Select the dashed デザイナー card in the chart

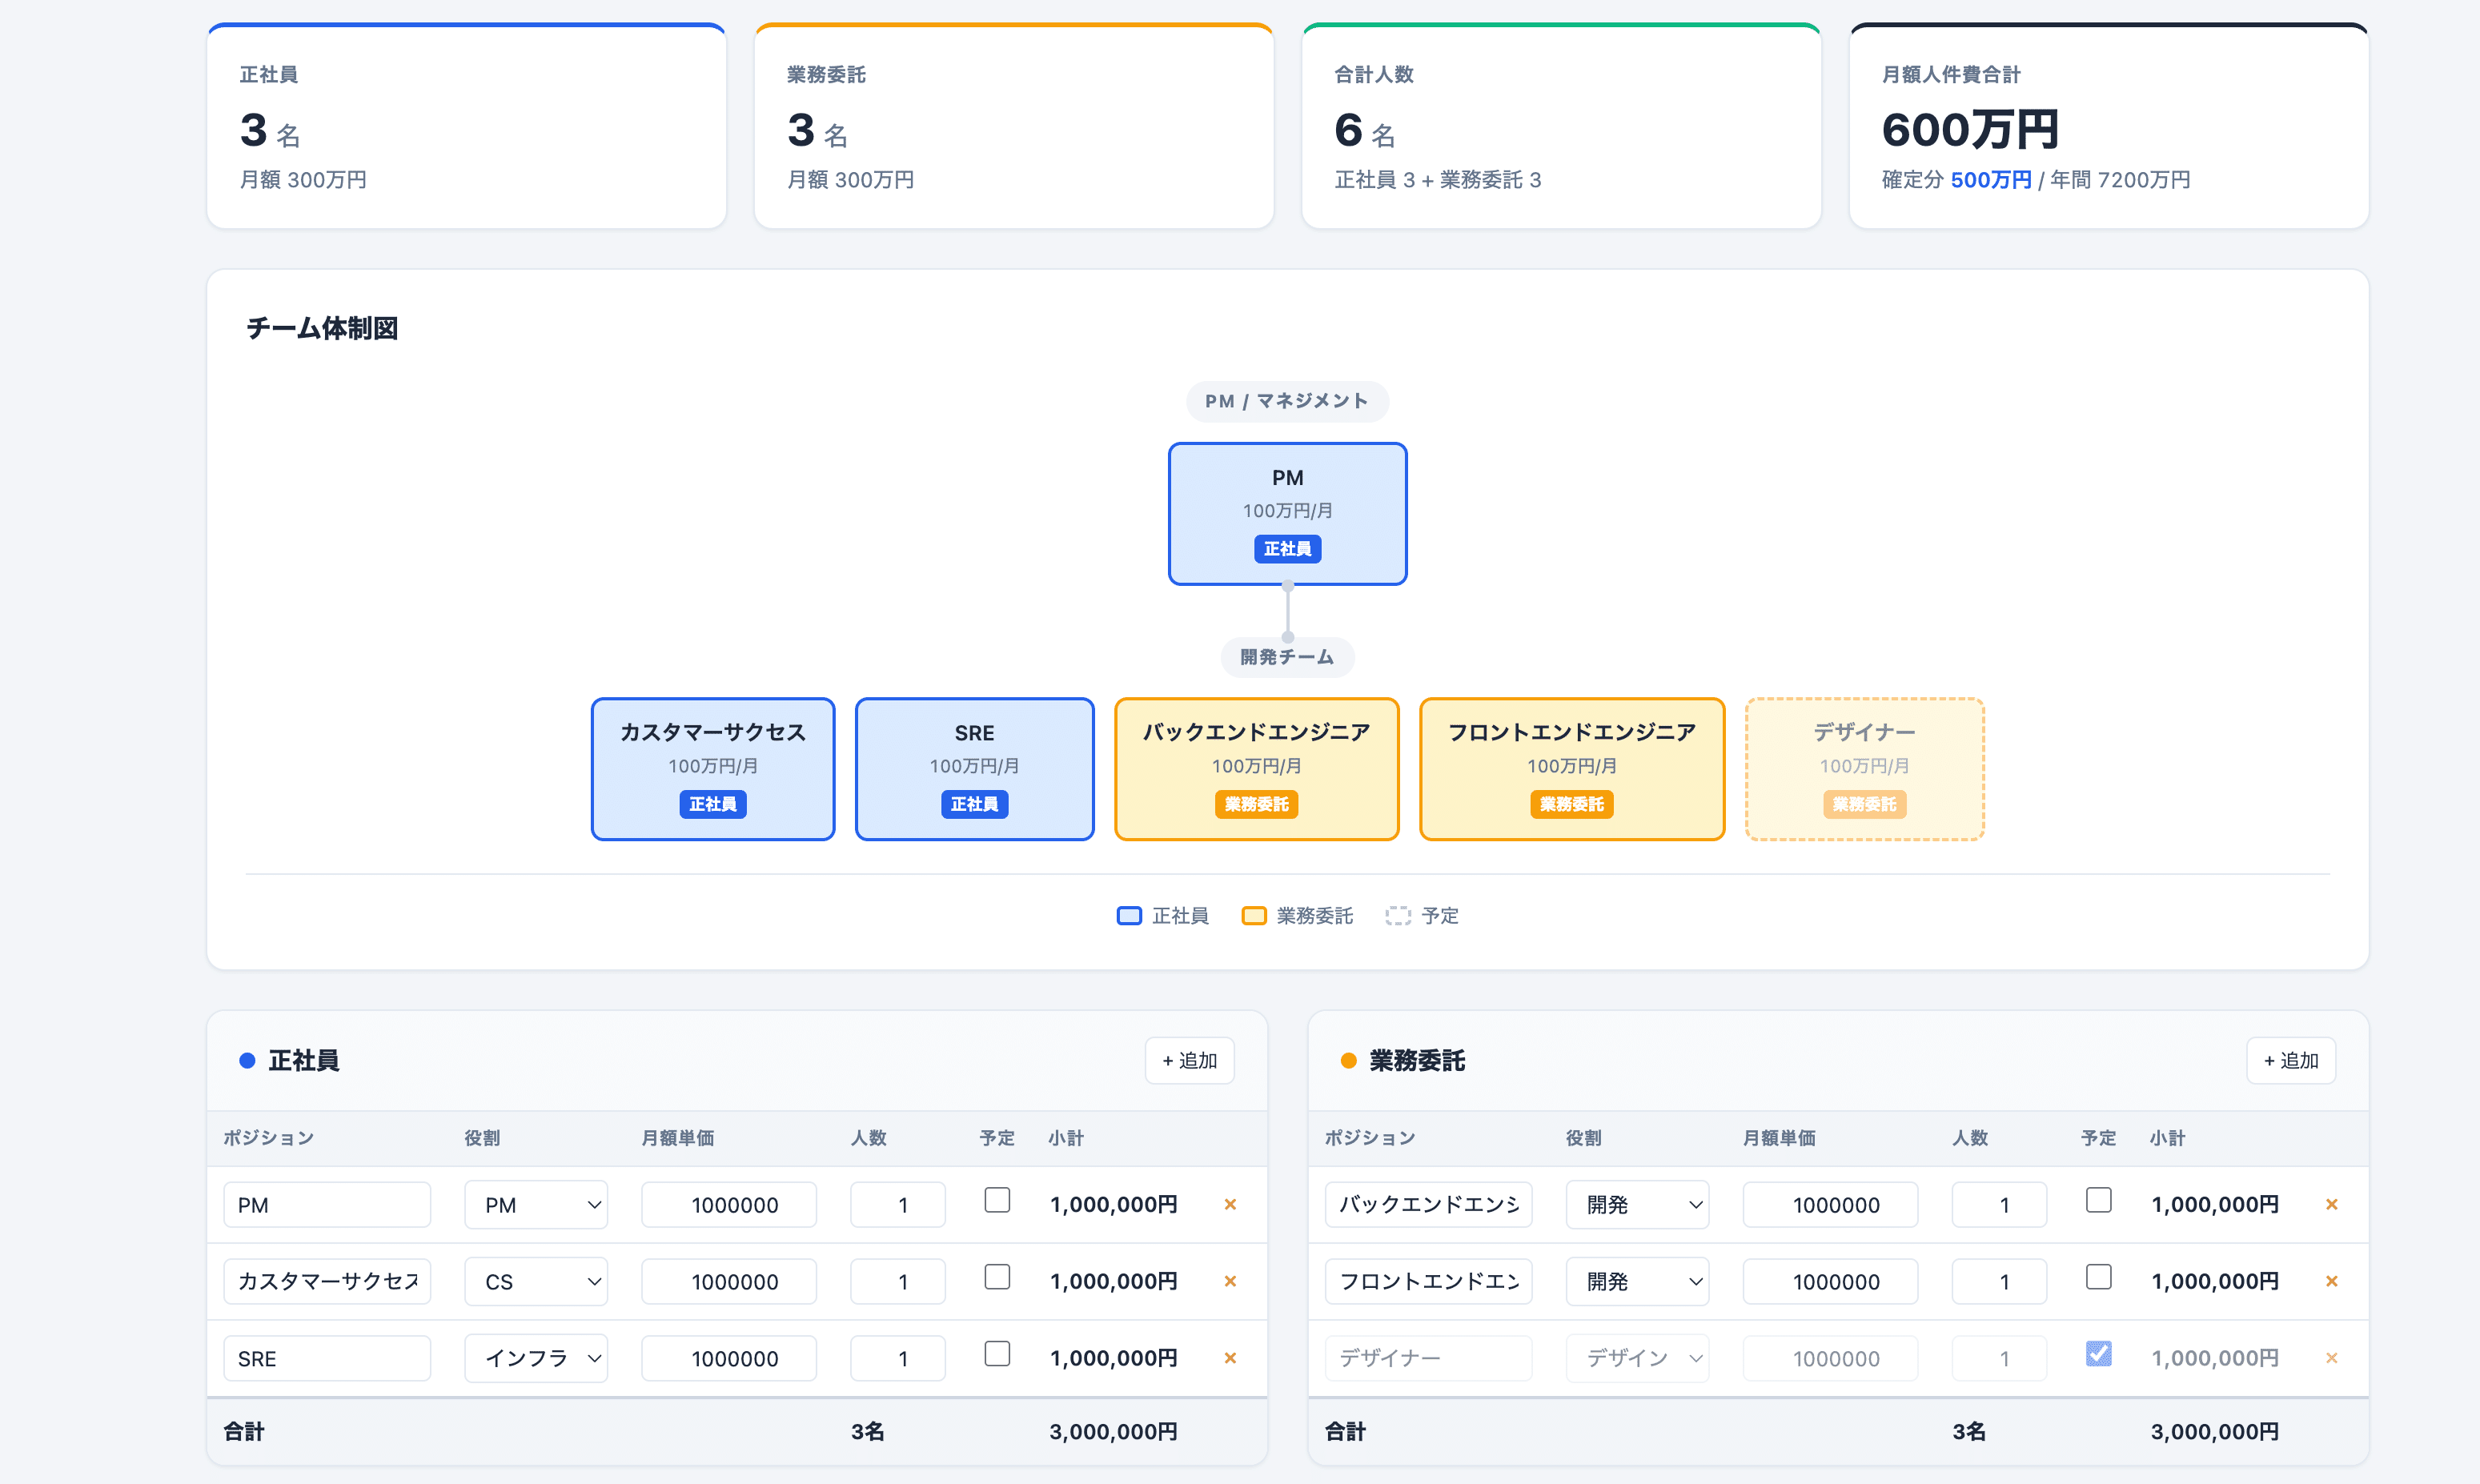point(1864,768)
